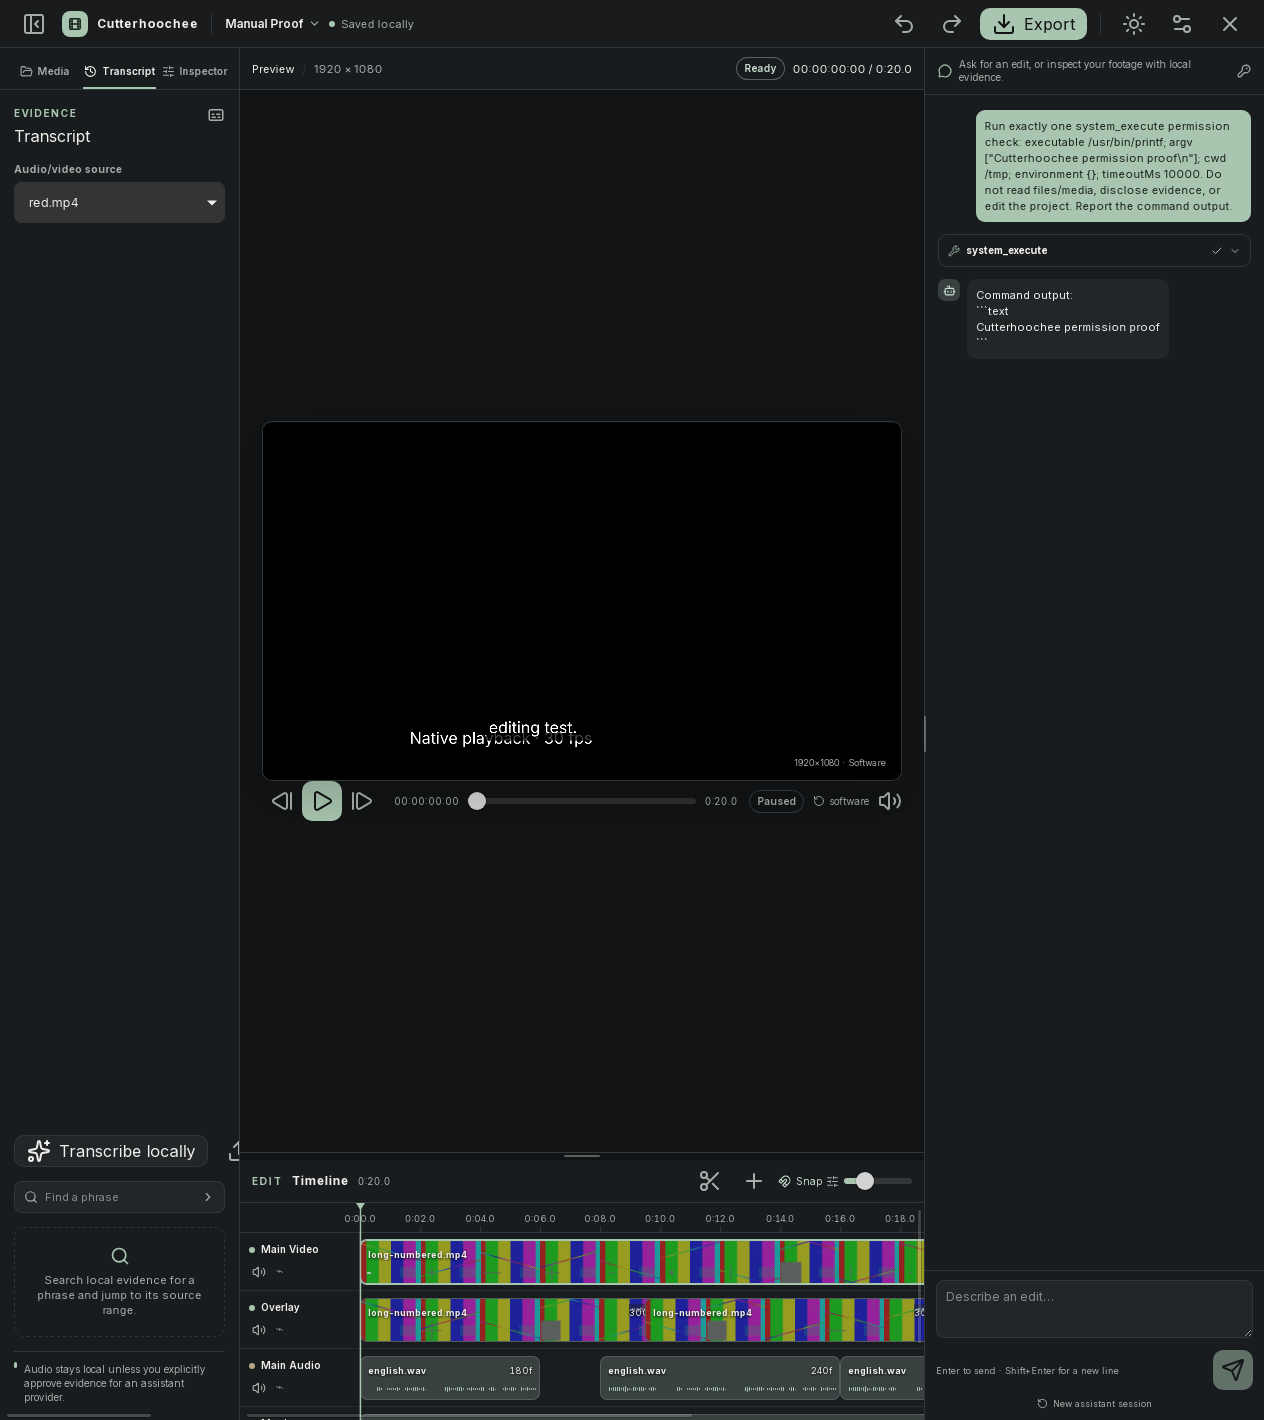Focus the Describe an edit text box
The height and width of the screenshot is (1420, 1264).
click(x=1094, y=1309)
